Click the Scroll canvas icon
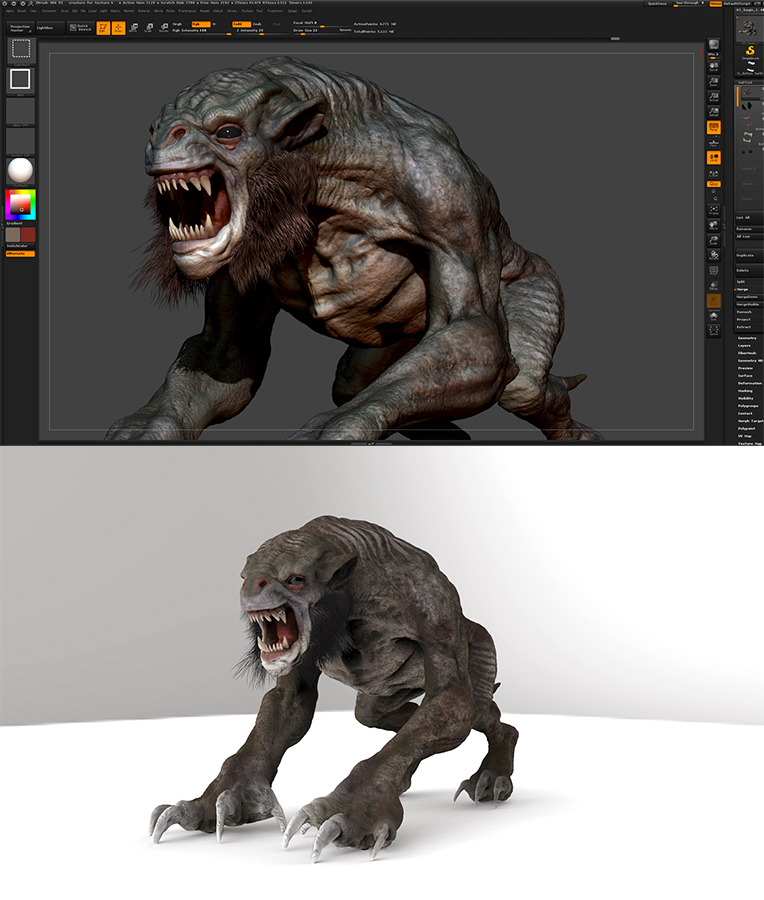The width and height of the screenshot is (764, 900). coord(713,67)
